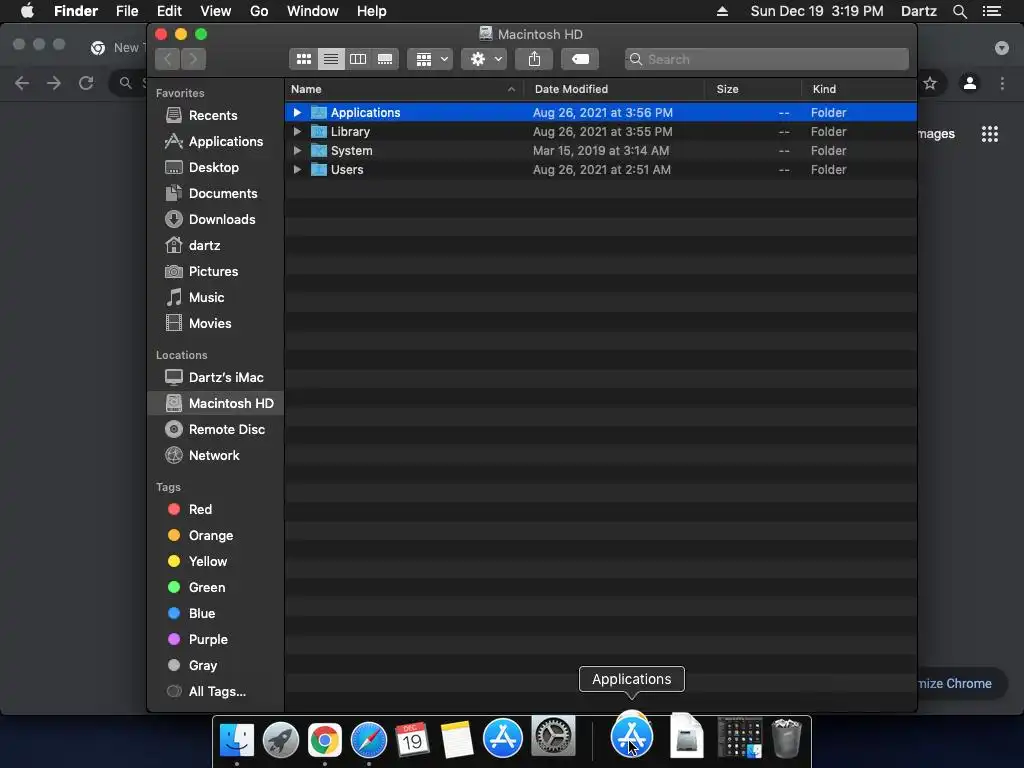Select Network under Locations

[216, 455]
